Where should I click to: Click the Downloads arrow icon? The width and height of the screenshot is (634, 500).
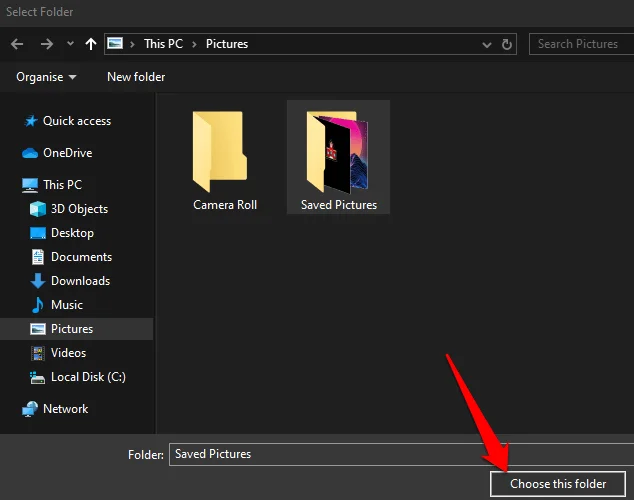click(38, 281)
